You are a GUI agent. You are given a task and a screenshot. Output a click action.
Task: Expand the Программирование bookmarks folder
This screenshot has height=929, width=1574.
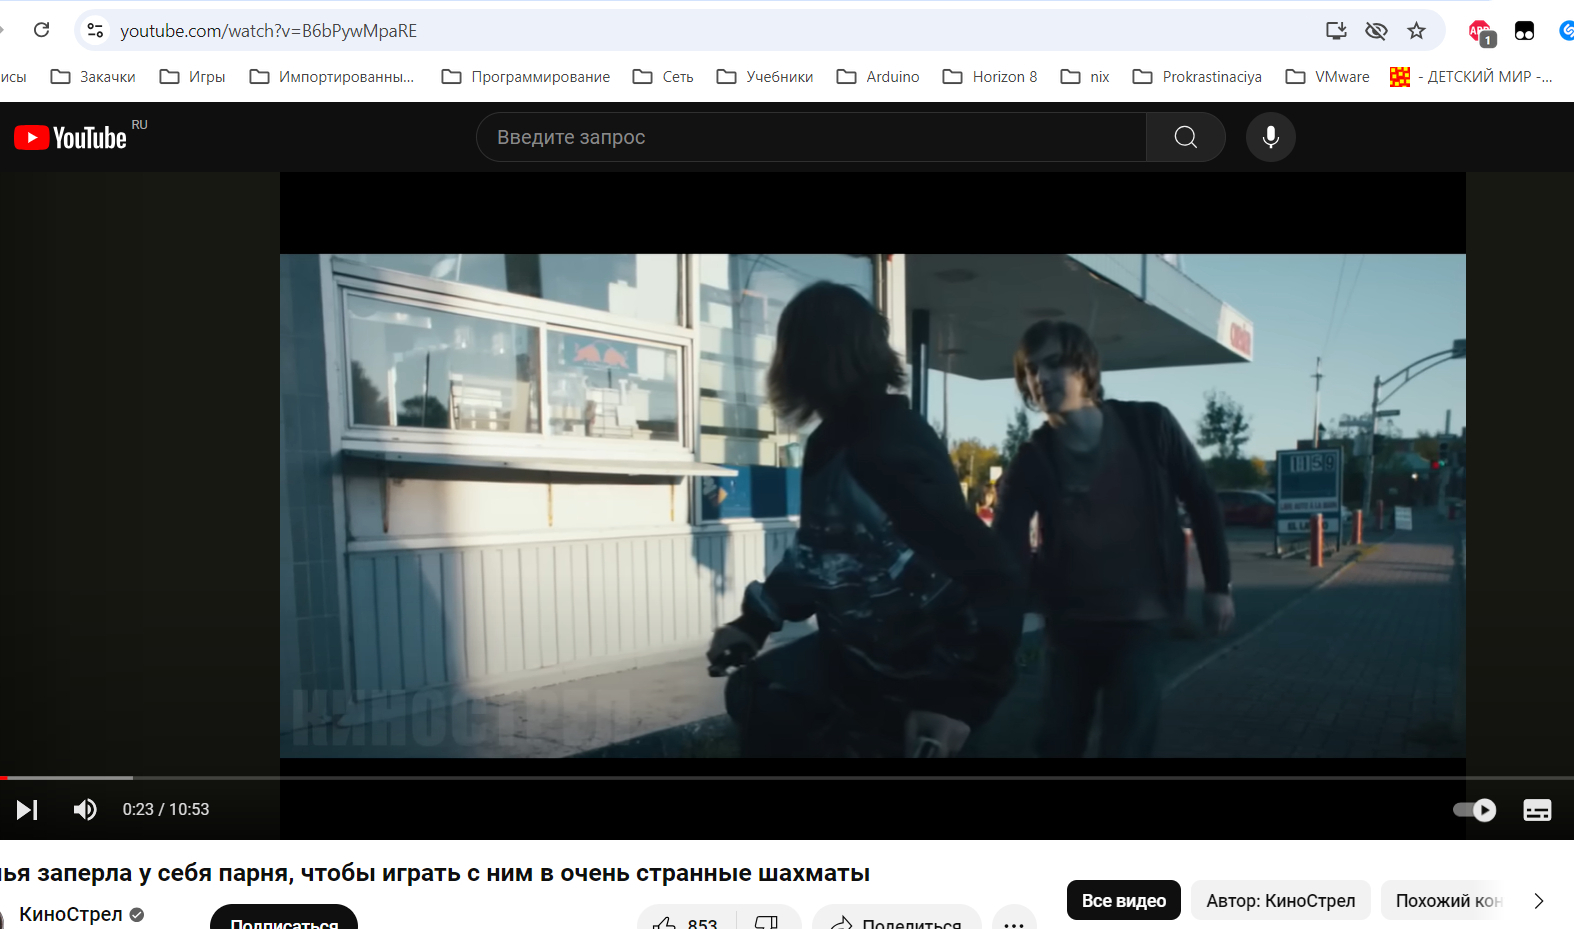point(526,77)
